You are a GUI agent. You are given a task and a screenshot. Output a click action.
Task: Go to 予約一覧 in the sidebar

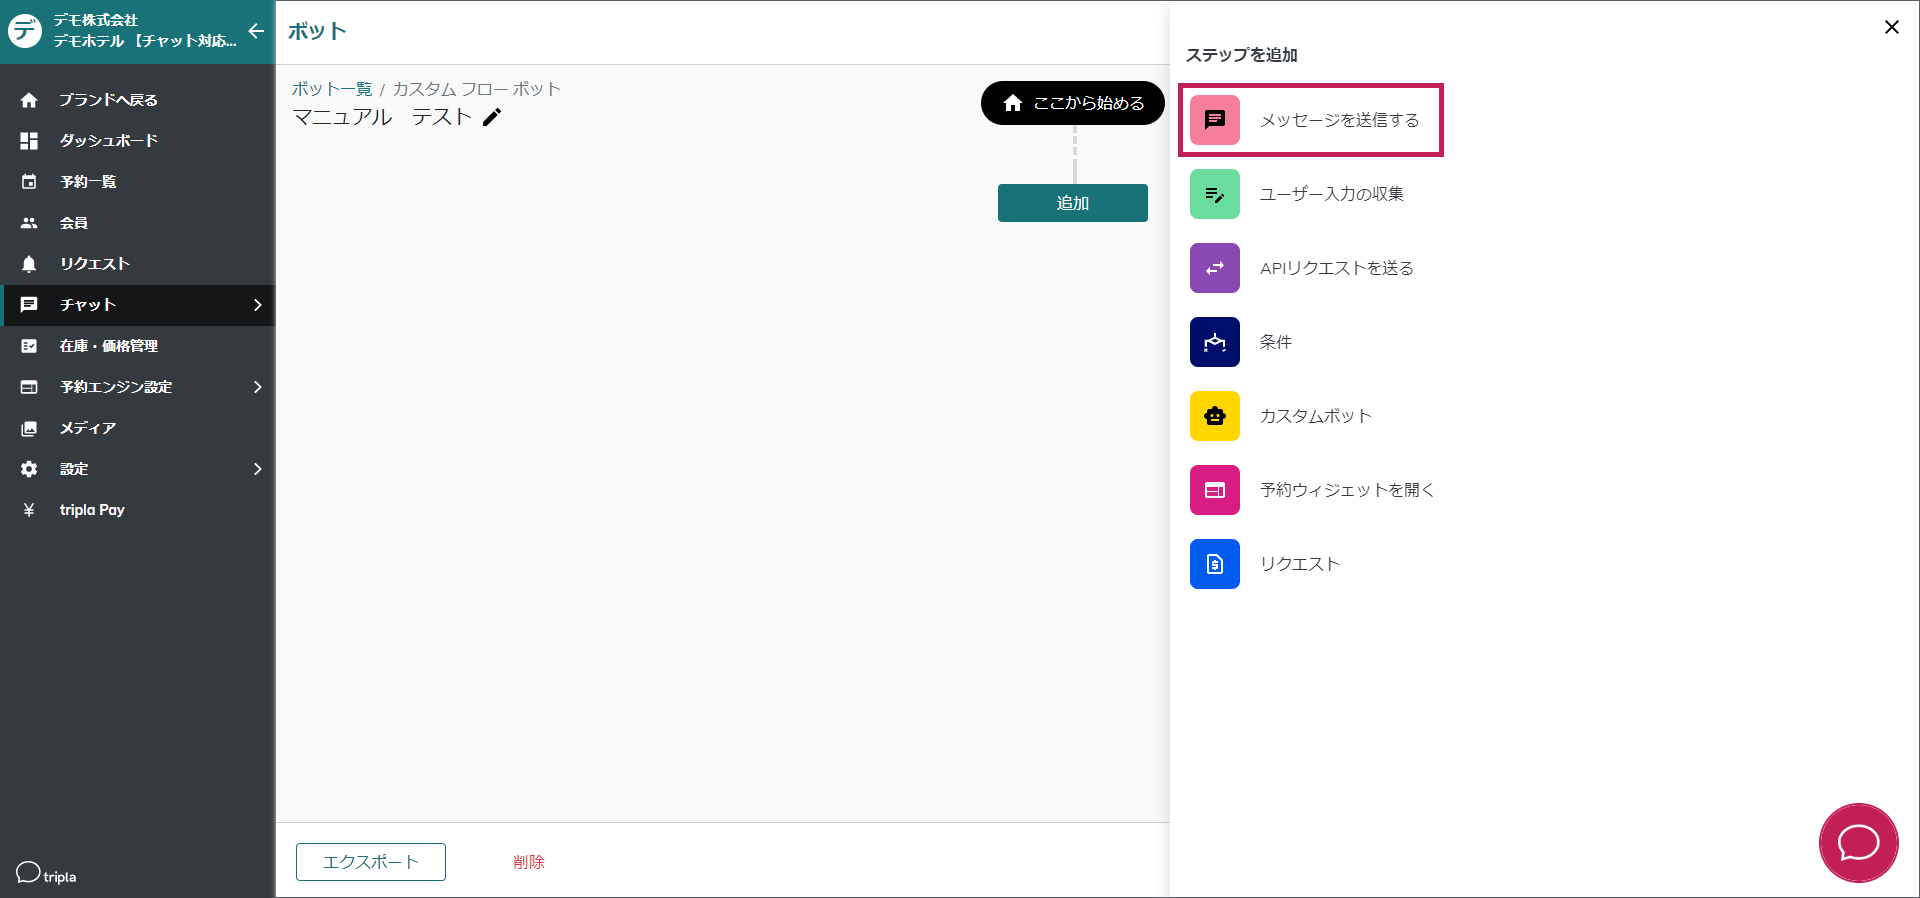pos(88,182)
